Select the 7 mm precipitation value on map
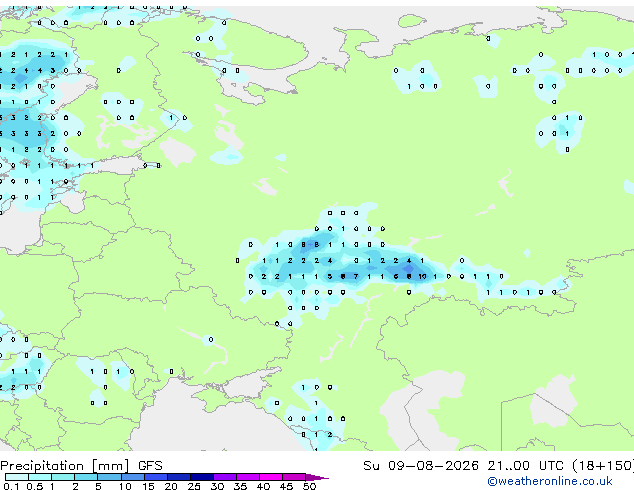634x490 pixels. (x=356, y=277)
